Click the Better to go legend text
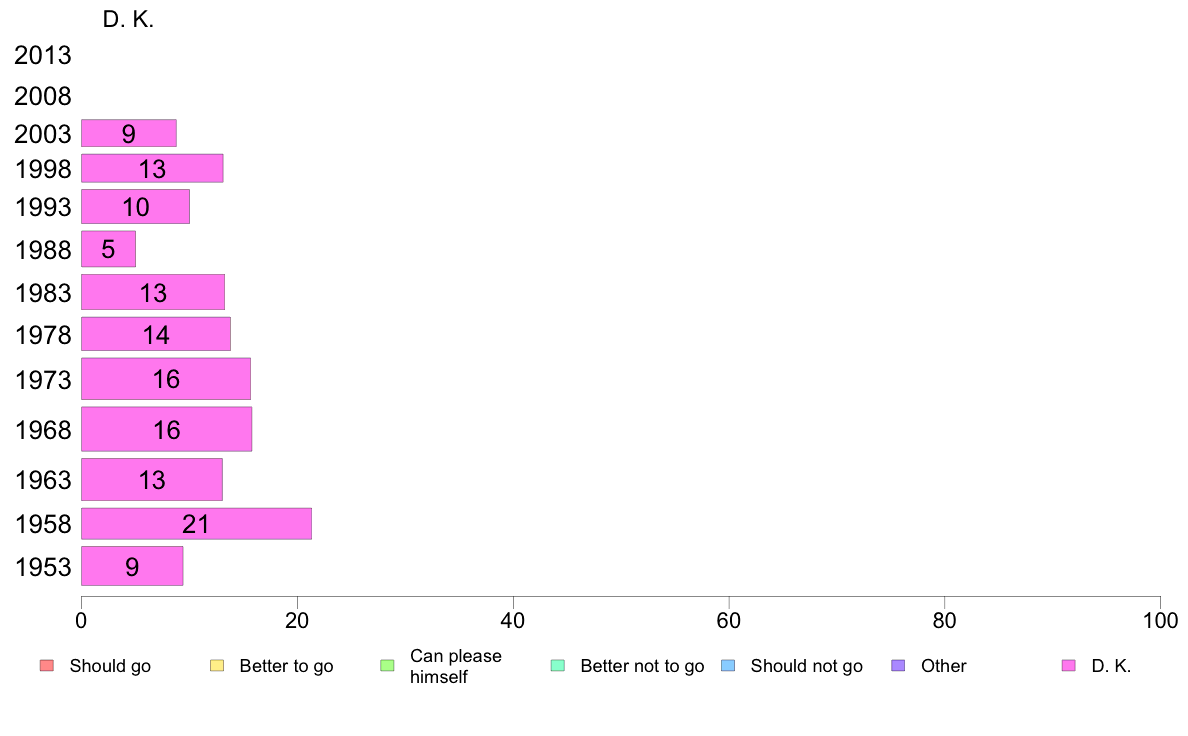 click(286, 666)
